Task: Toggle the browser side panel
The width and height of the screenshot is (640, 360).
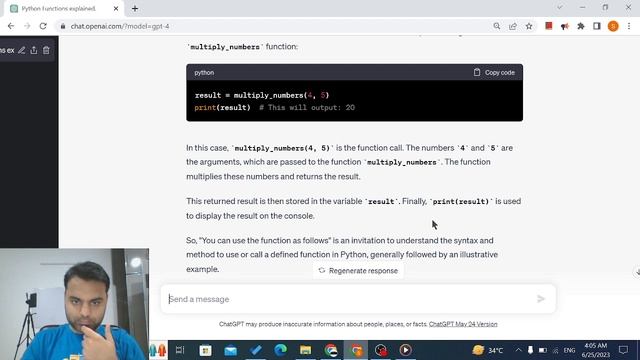Action: coord(597,26)
